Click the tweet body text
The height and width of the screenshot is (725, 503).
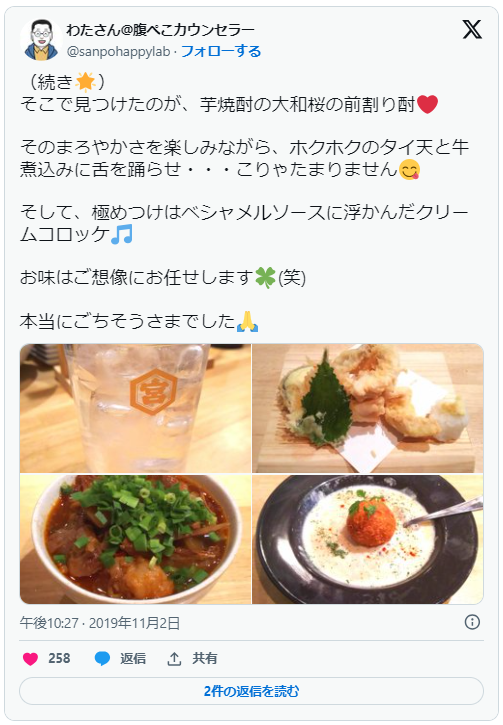pos(245,202)
